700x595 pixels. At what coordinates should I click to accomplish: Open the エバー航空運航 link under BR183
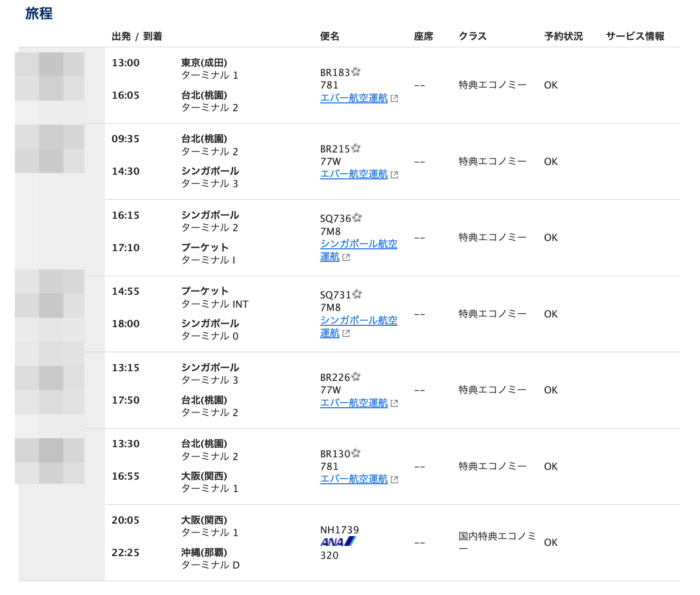[x=353, y=98]
